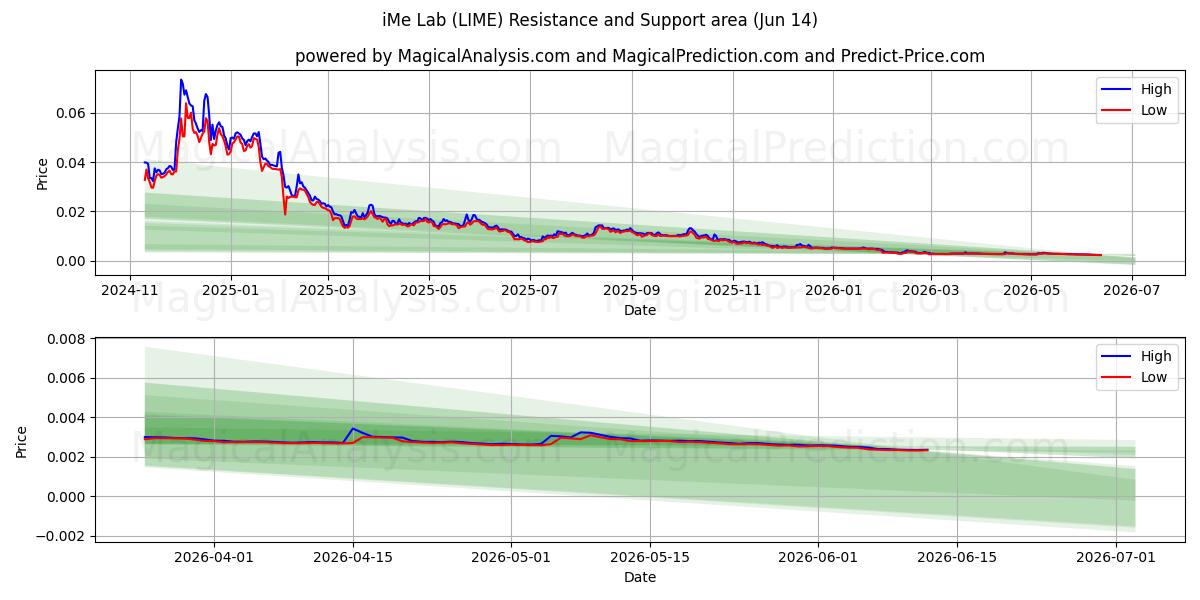This screenshot has height=600, width=1200.
Task: Click the '2025-11' tick label
Action: tap(733, 290)
